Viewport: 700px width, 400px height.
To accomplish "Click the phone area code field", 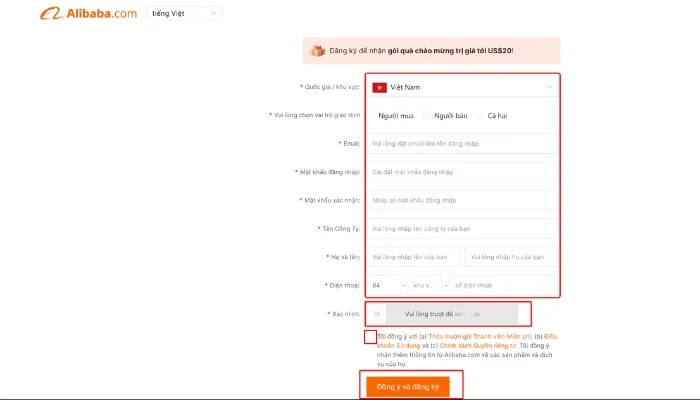I will tap(425, 285).
